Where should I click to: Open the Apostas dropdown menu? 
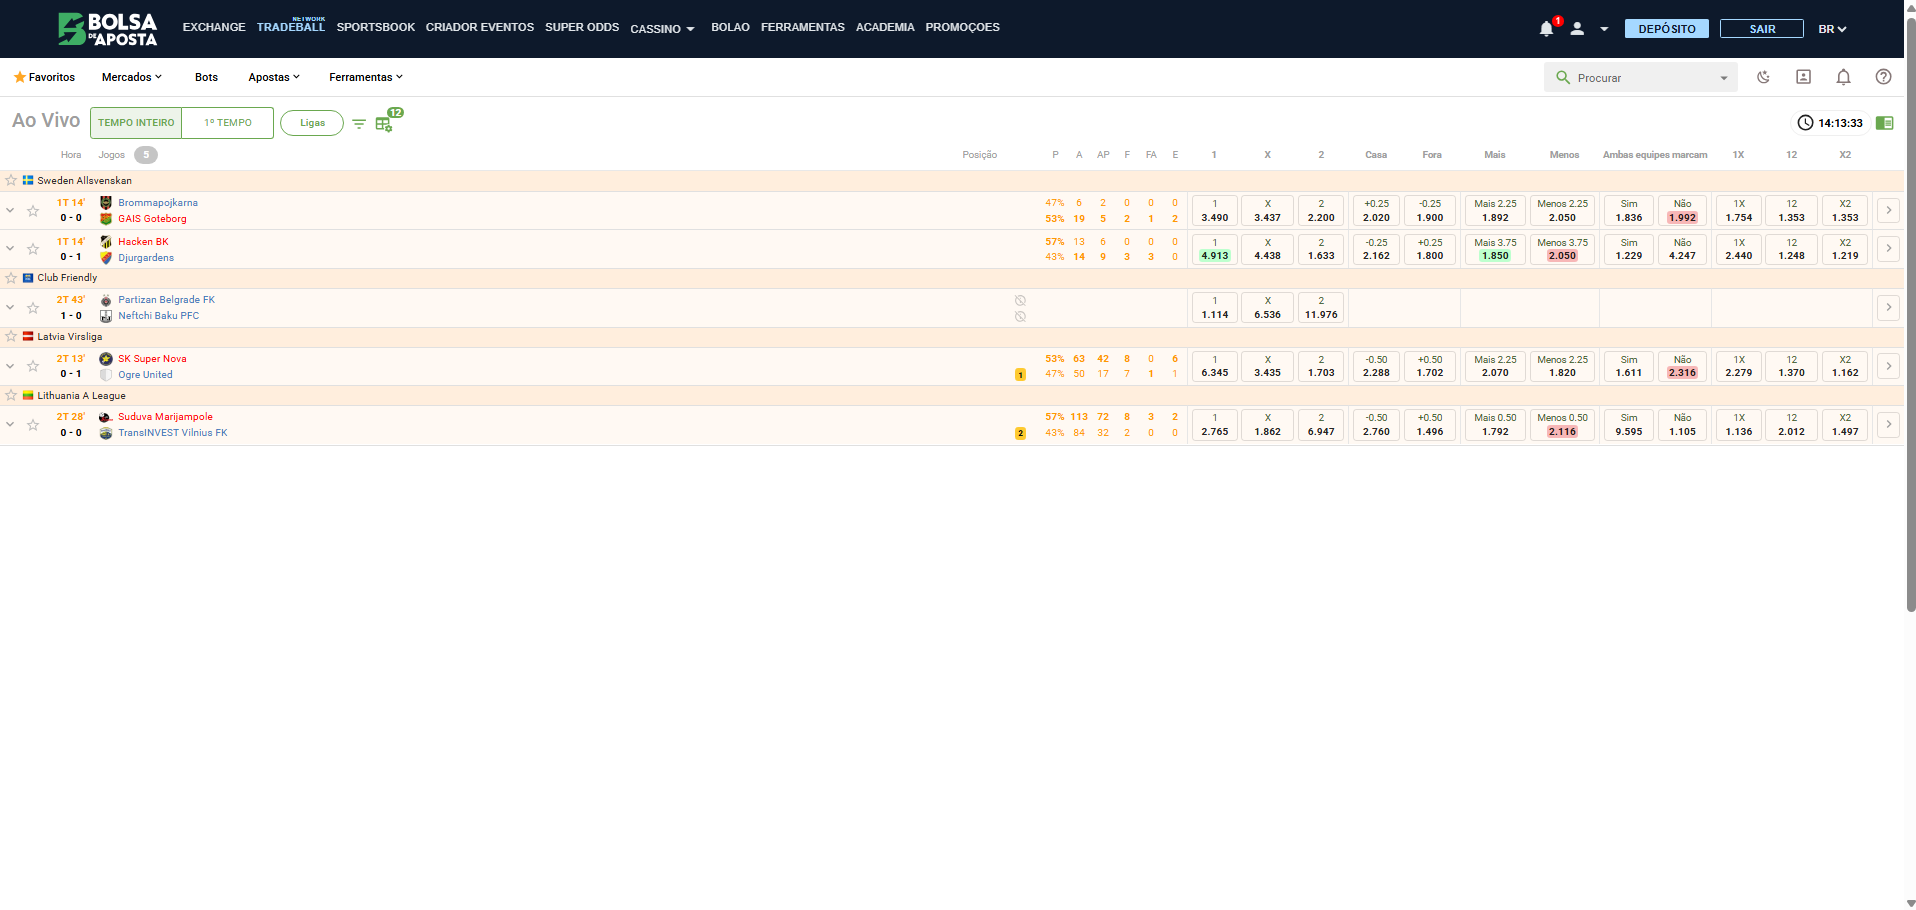(x=274, y=77)
